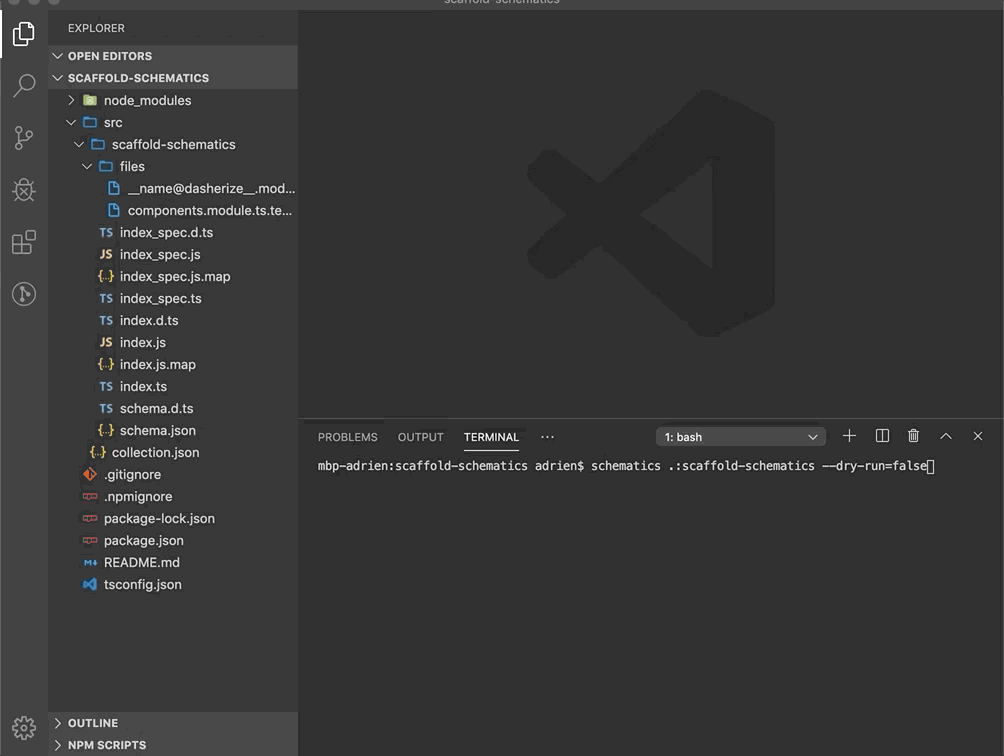Switch to the TERMINAL tab

click(491, 437)
